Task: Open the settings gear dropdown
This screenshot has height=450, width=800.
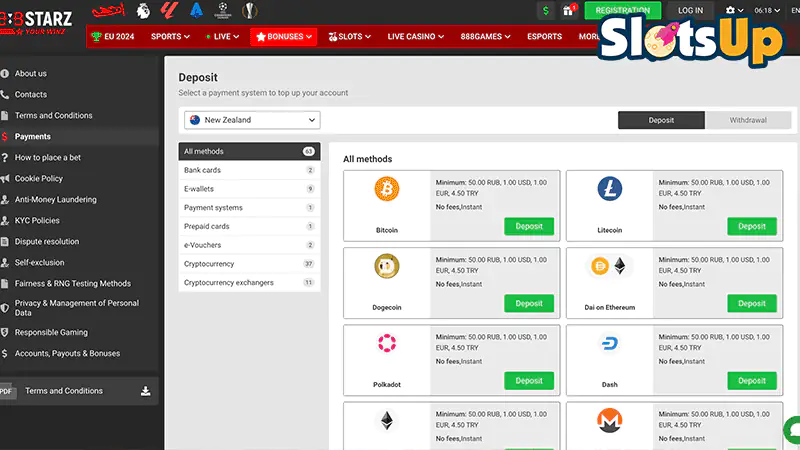Action: (734, 10)
